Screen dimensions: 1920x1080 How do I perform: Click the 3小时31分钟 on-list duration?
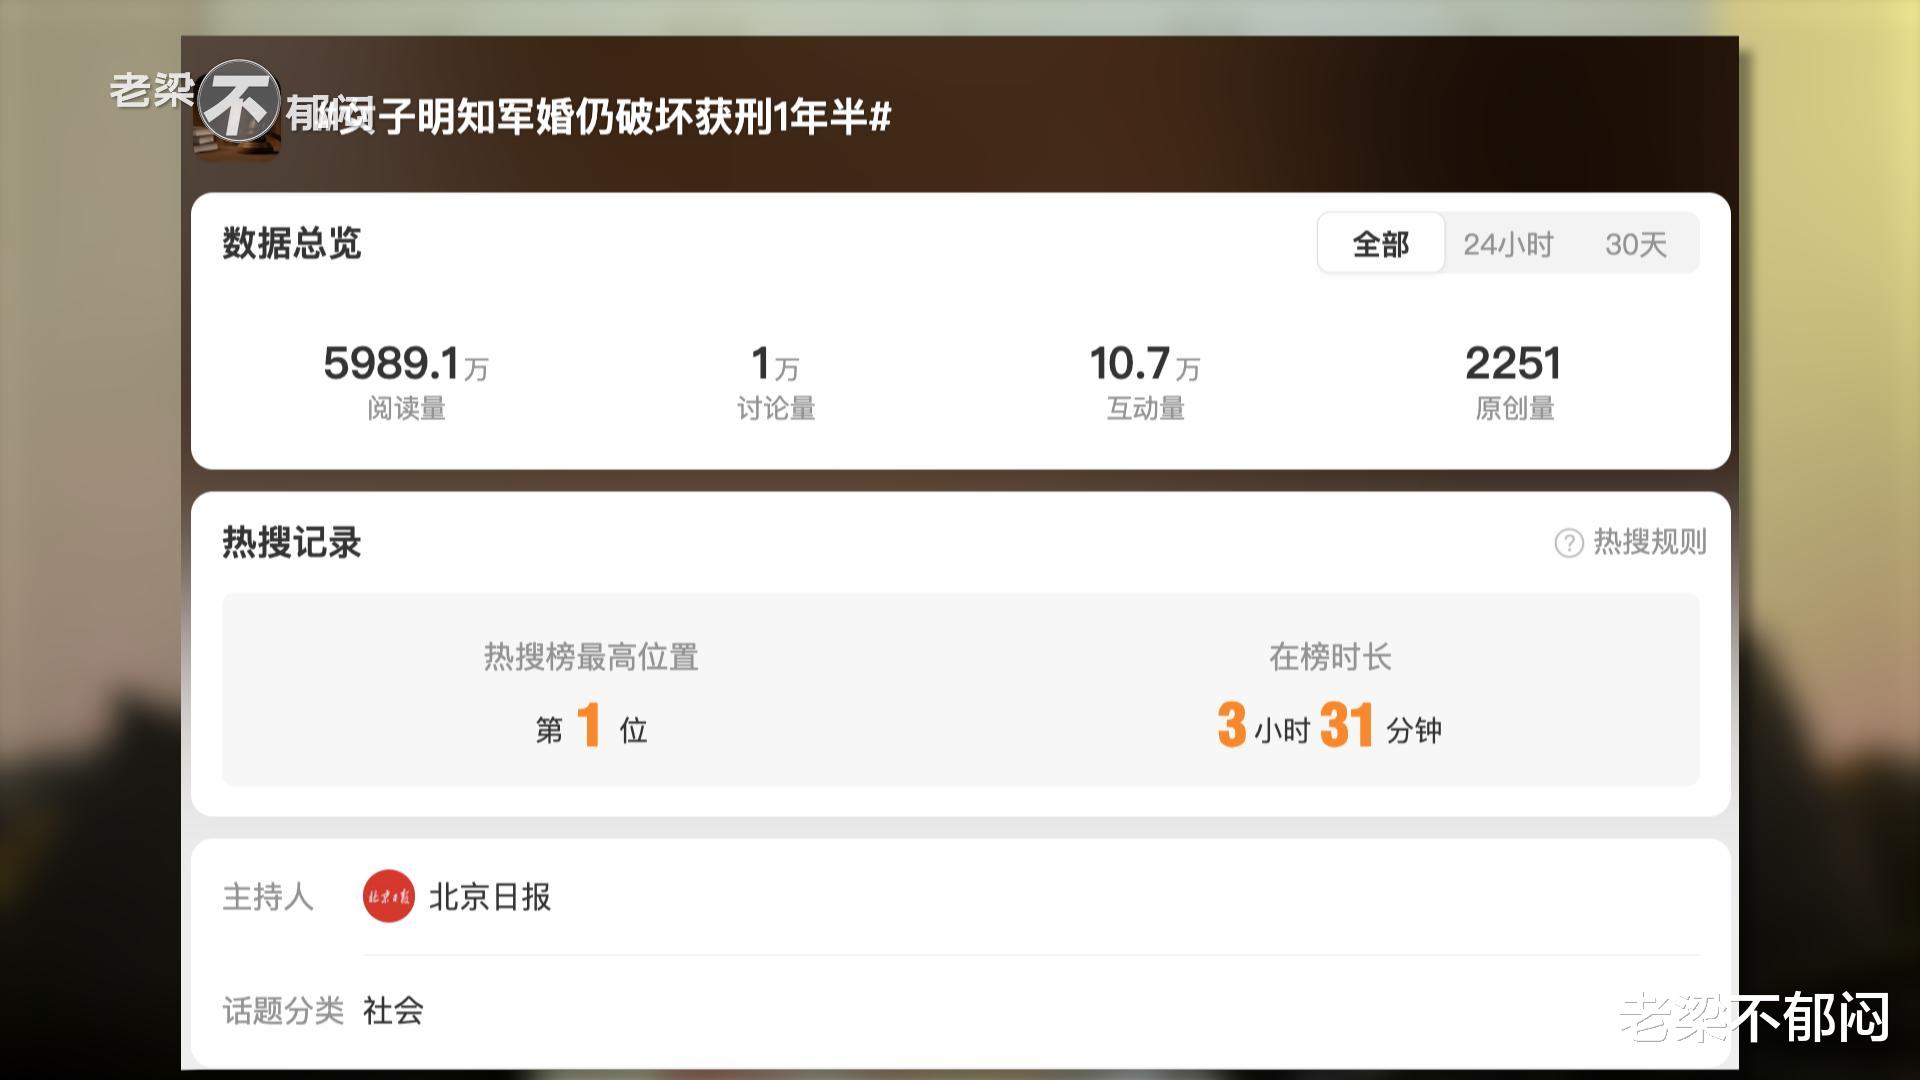[1330, 726]
